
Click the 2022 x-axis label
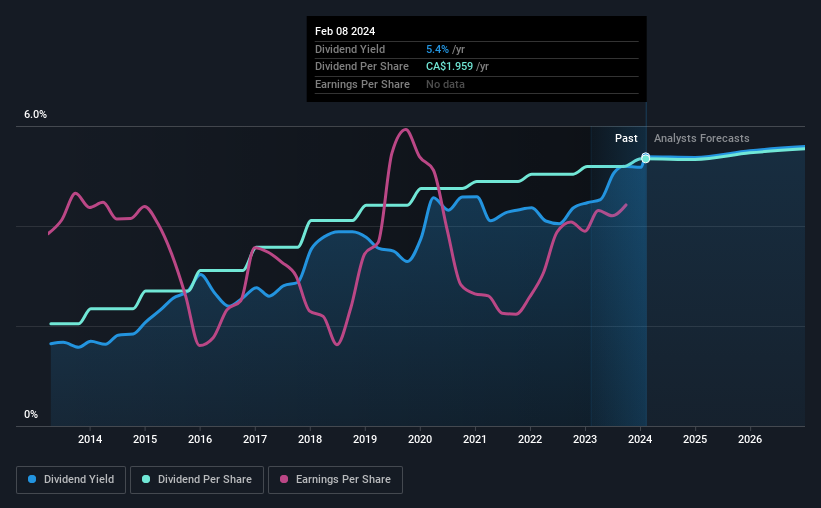(x=530, y=439)
